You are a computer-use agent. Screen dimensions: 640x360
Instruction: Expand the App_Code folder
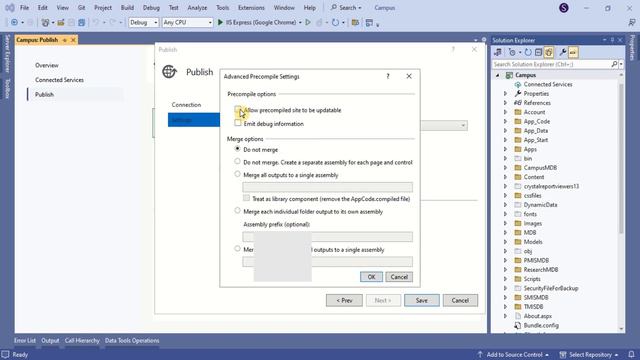click(505, 122)
